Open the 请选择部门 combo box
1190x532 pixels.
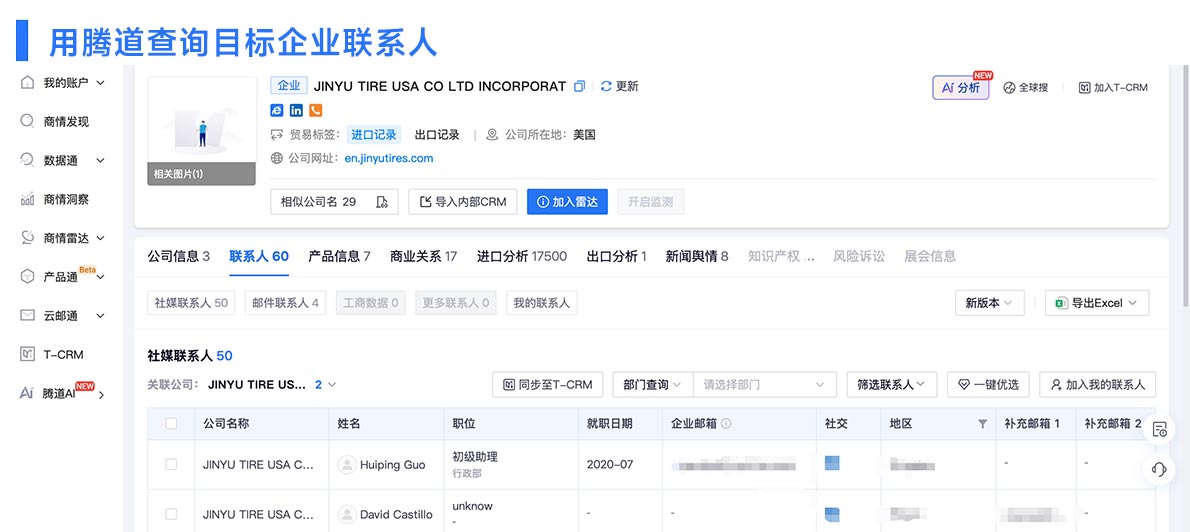[765, 385]
